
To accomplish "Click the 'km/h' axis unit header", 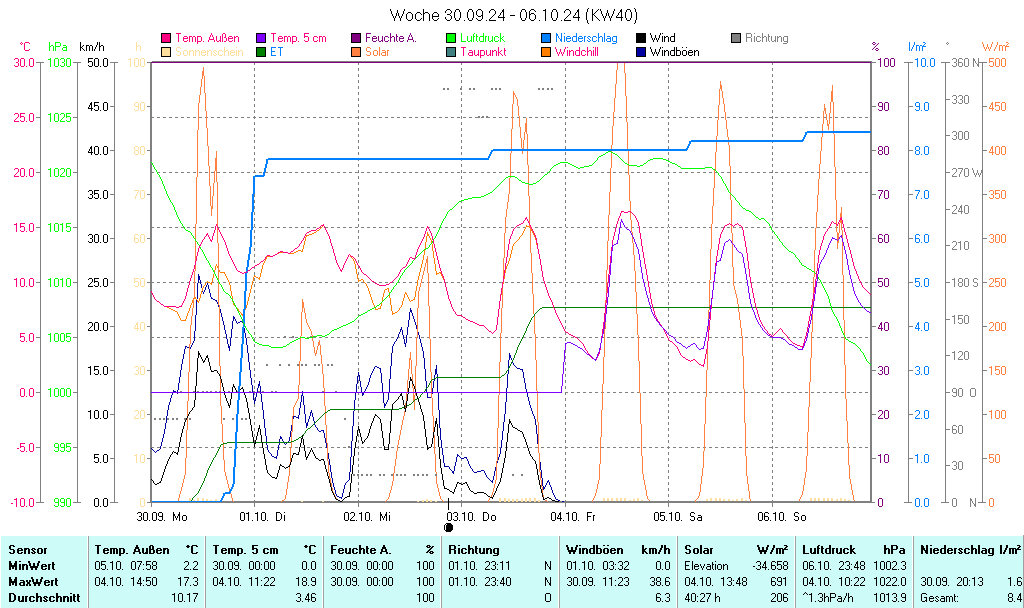I will tap(91, 47).
